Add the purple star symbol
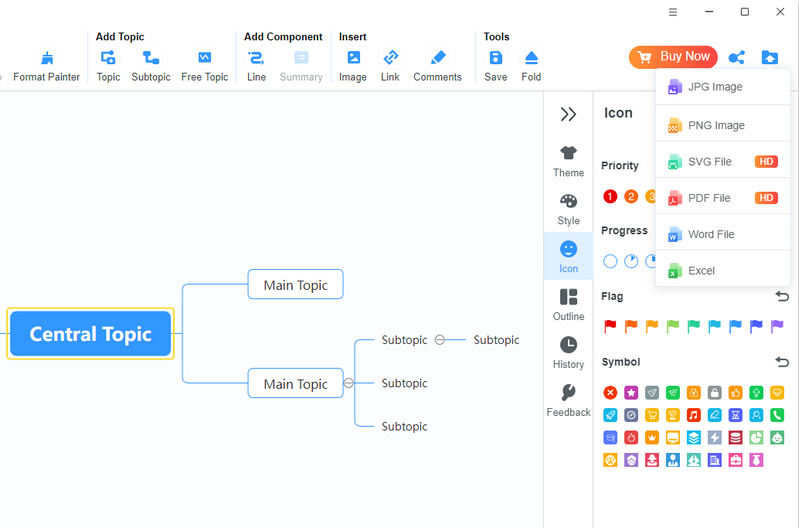 tap(631, 392)
